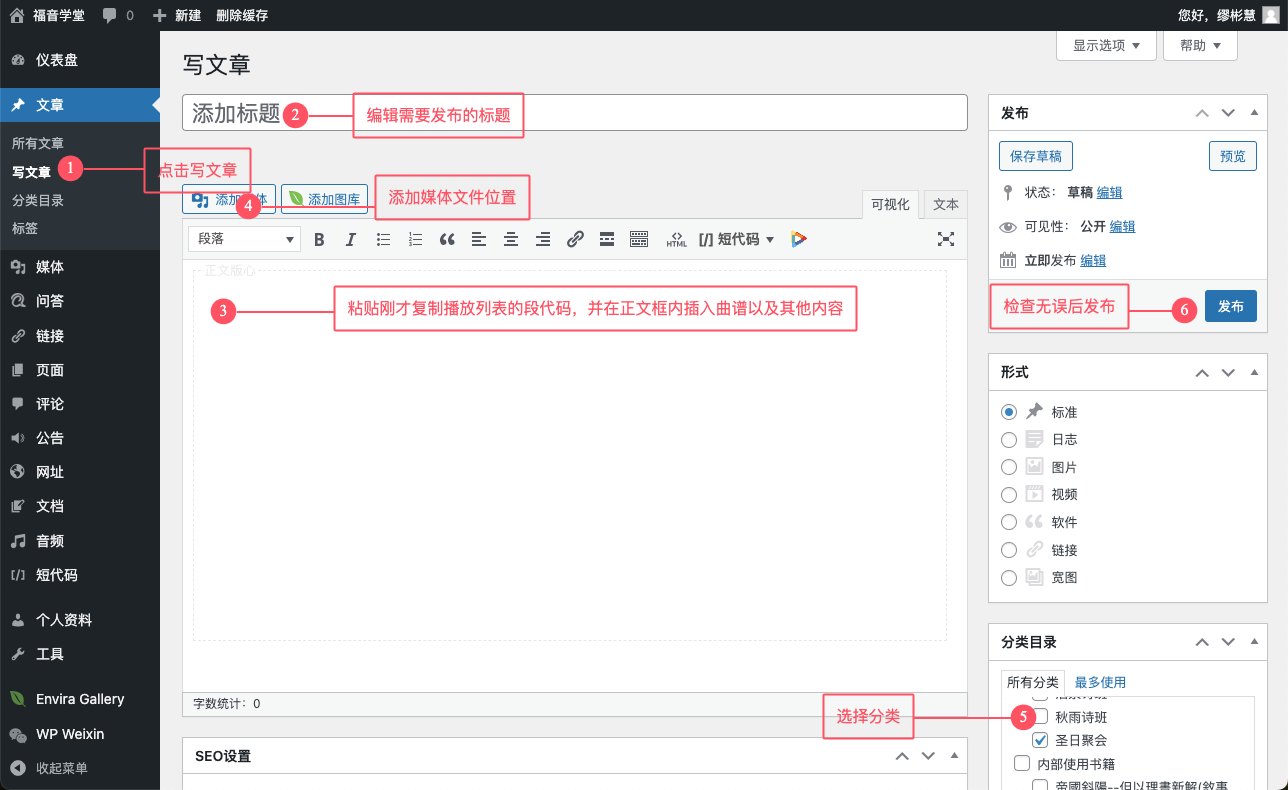This screenshot has height=790, width=1288.
Task: Insert or edit a link
Action: click(x=575, y=239)
